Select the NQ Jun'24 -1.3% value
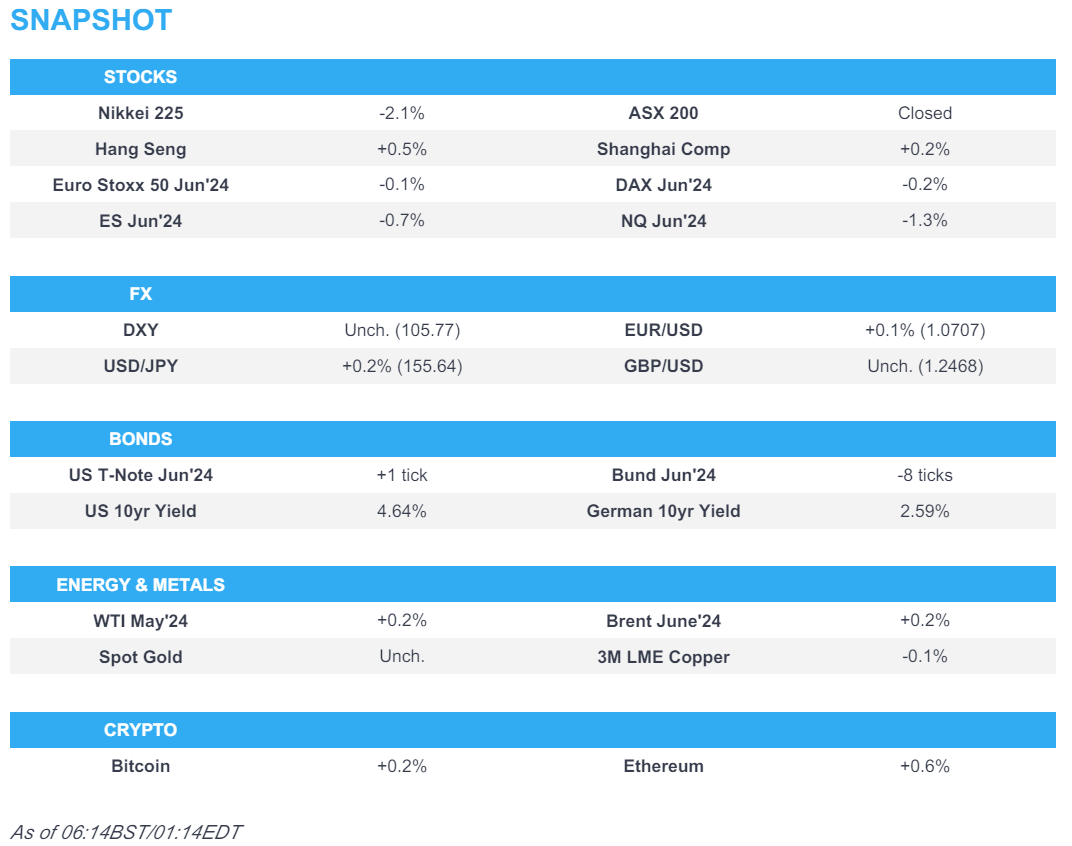1072x846 pixels. tap(924, 221)
